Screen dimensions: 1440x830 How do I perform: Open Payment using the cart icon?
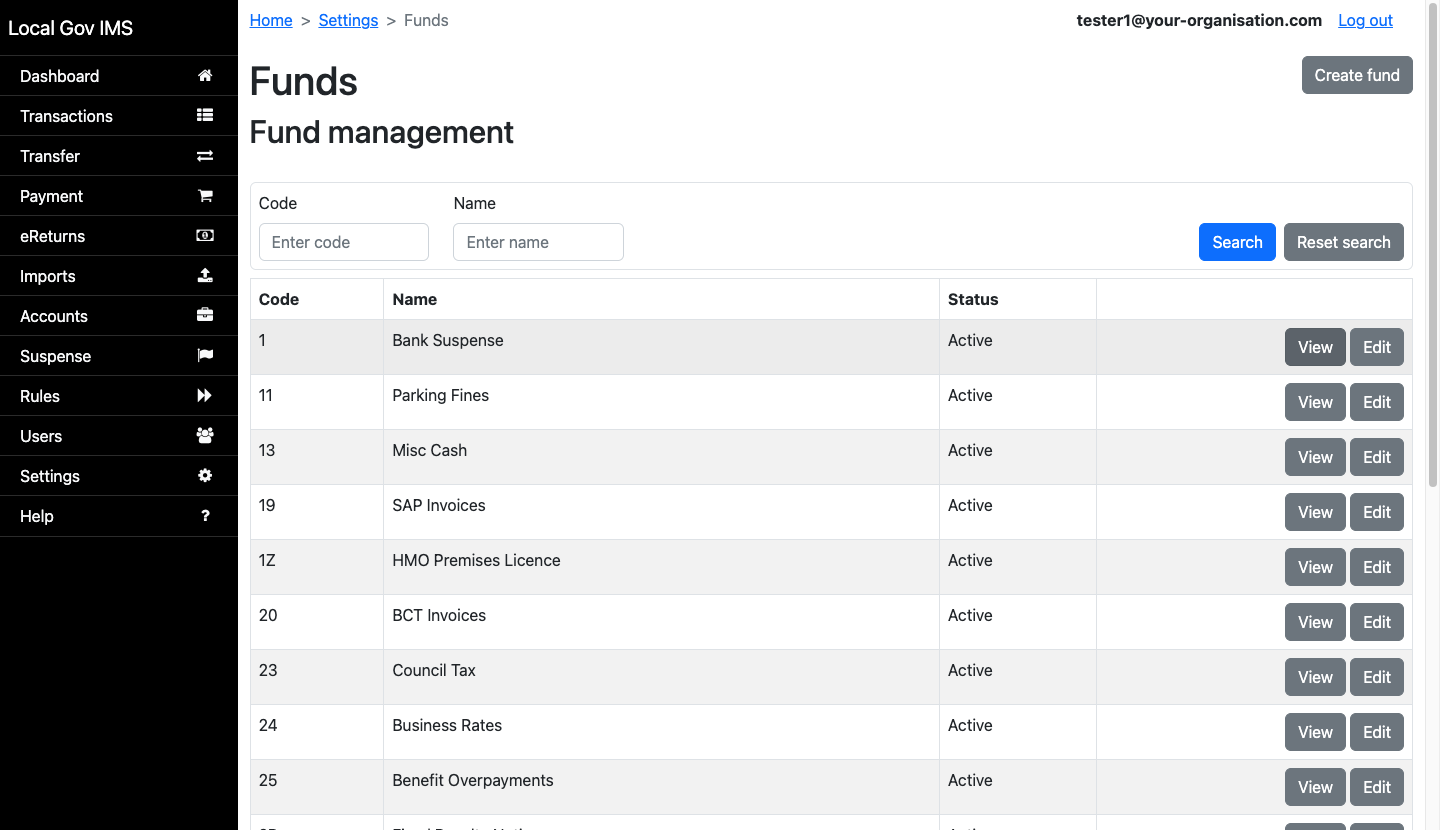(205, 195)
